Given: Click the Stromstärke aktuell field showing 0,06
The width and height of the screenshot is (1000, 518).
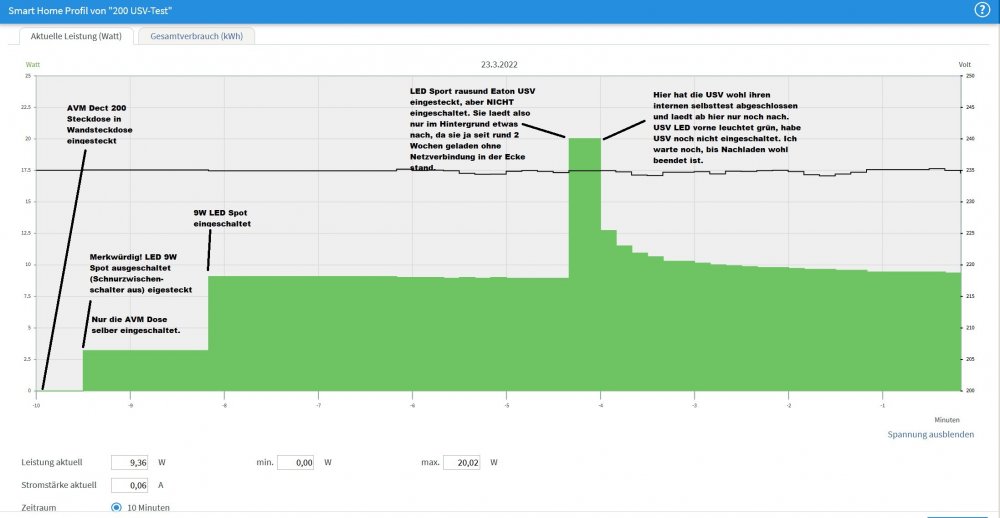Looking at the screenshot, I should click(x=129, y=485).
